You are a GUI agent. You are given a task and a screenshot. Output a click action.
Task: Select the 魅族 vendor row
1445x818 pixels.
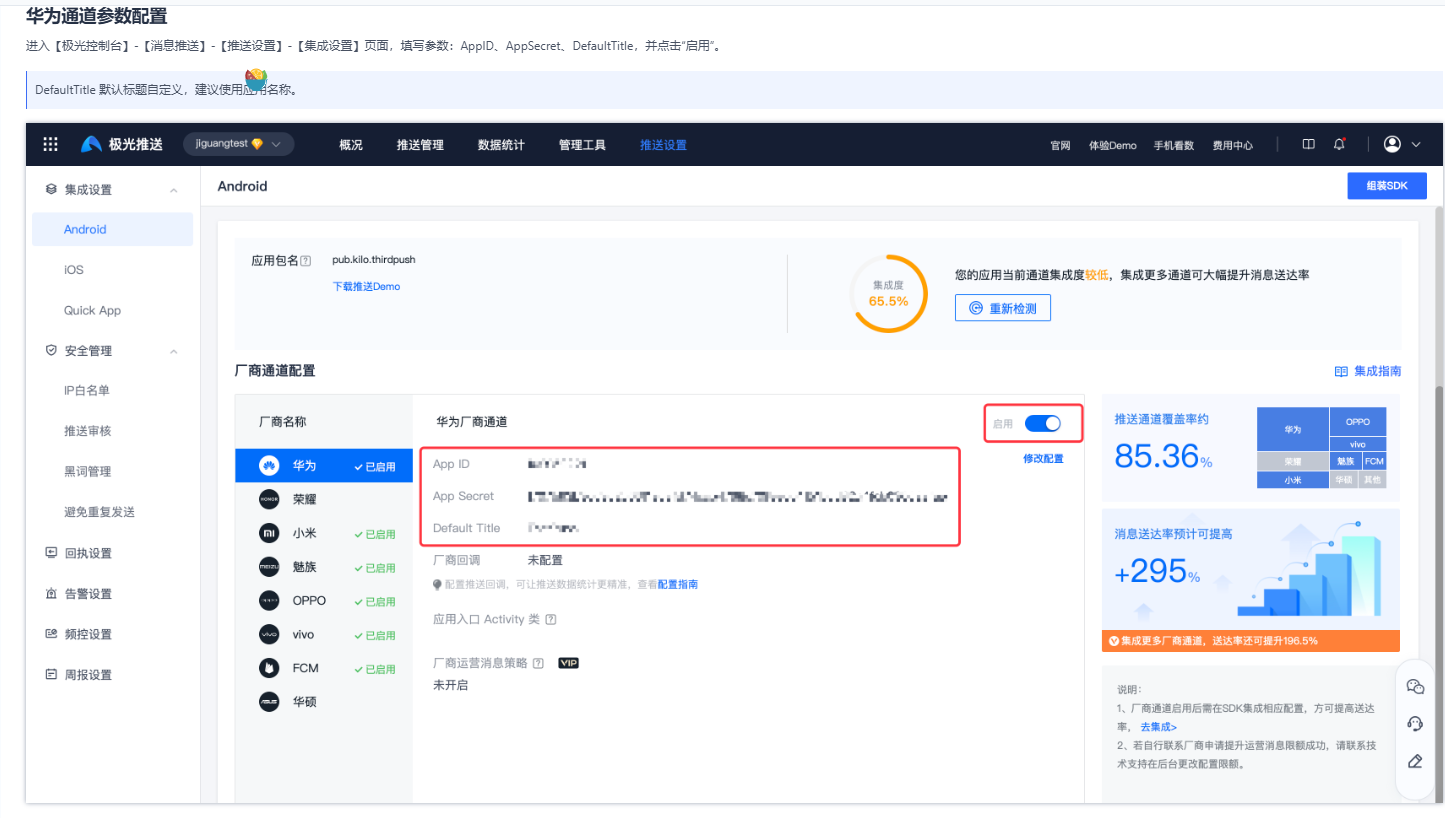pyautogui.click(x=324, y=567)
